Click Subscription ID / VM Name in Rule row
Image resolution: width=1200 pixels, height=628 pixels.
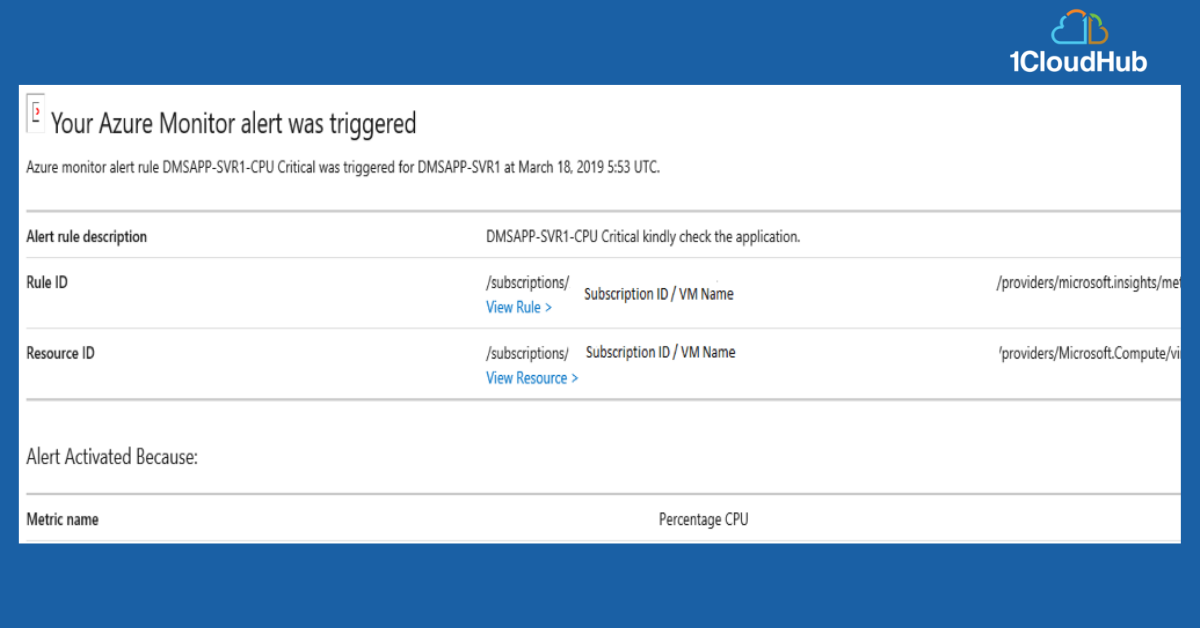pyautogui.click(x=659, y=294)
